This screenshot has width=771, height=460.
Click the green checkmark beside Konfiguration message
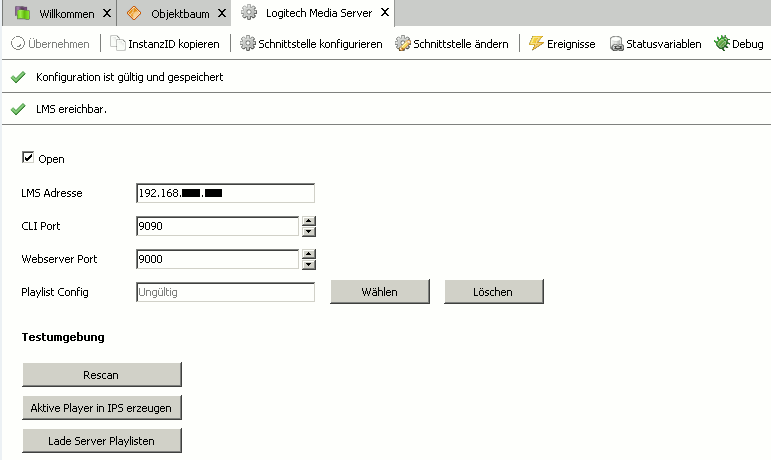pyautogui.click(x=18, y=77)
